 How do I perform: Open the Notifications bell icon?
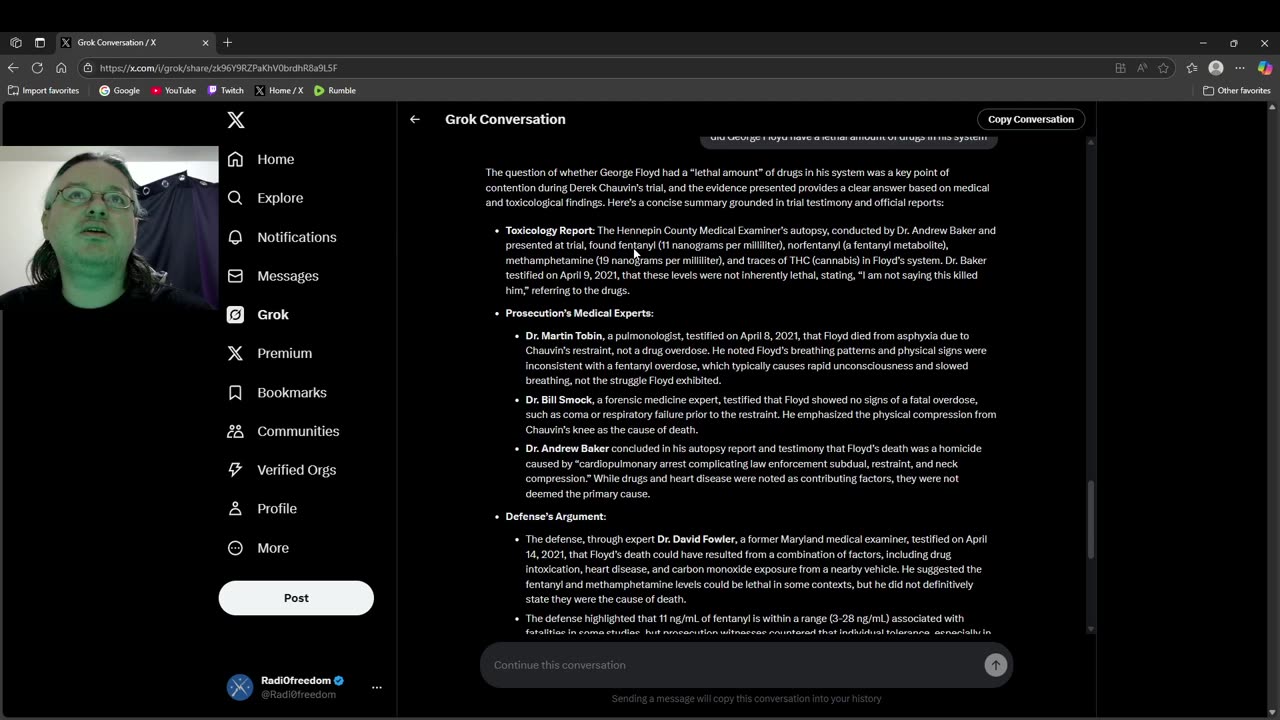(x=235, y=237)
